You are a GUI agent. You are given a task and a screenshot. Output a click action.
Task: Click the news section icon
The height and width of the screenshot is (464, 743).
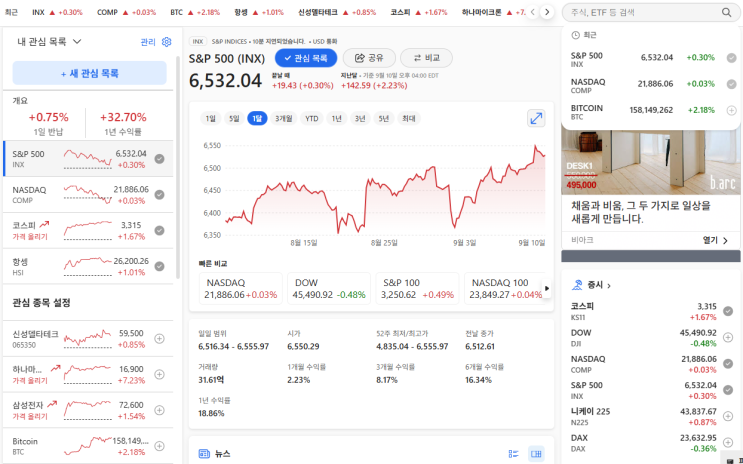tap(204, 454)
